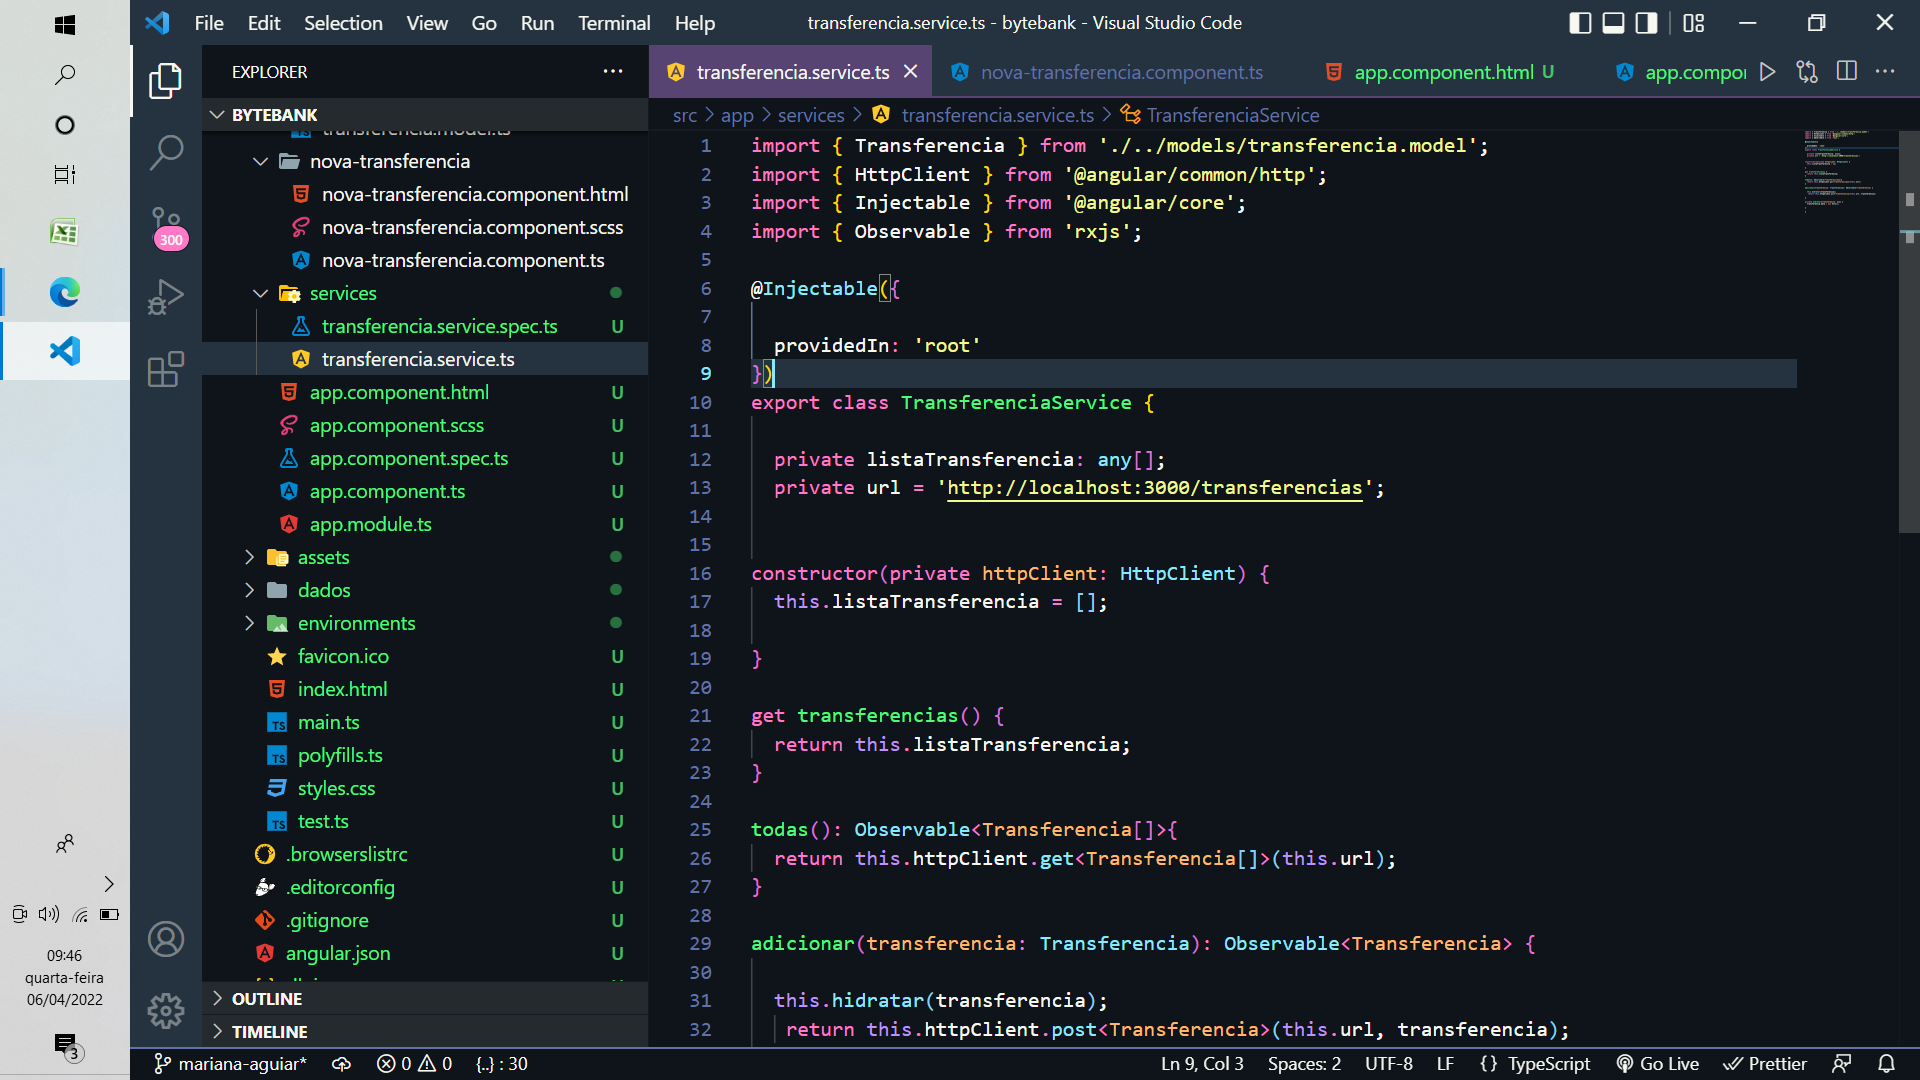The height and width of the screenshot is (1080, 1920).
Task: Open the Explorer view in activity bar
Action: pyautogui.click(x=165, y=81)
